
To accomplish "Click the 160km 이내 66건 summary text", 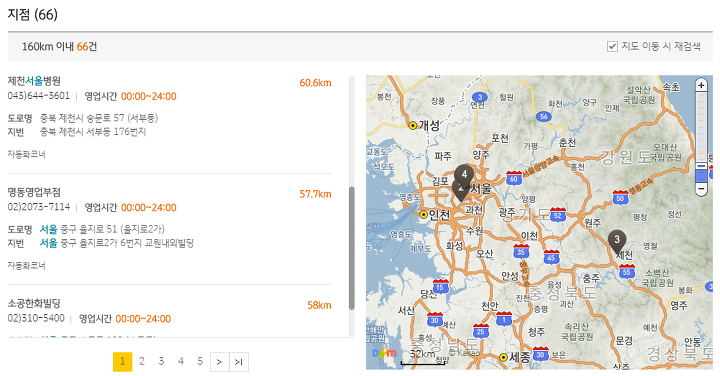I will pos(60,46).
